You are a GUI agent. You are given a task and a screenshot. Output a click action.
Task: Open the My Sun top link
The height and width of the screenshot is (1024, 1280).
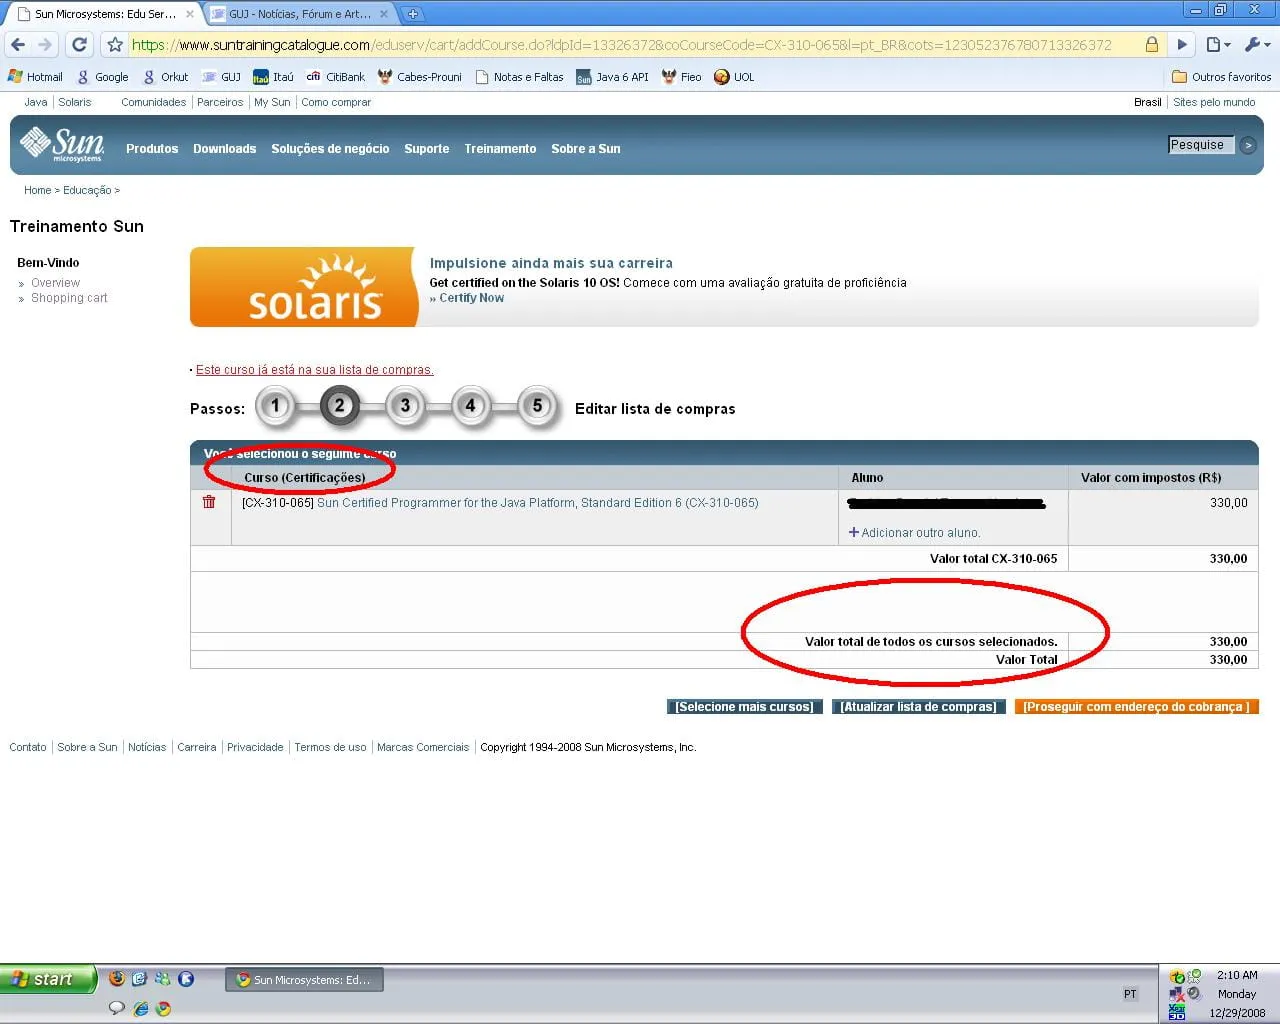(x=272, y=102)
